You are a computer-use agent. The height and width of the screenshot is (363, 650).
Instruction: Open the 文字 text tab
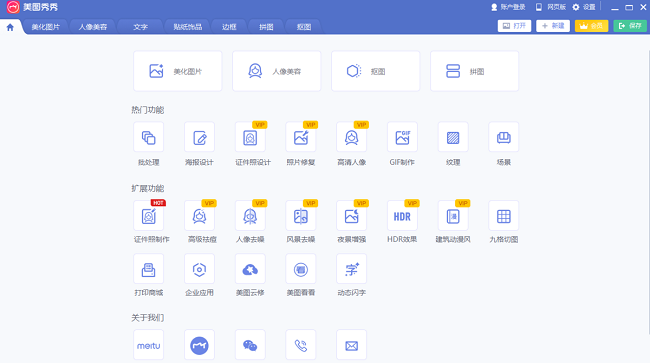coord(140,27)
